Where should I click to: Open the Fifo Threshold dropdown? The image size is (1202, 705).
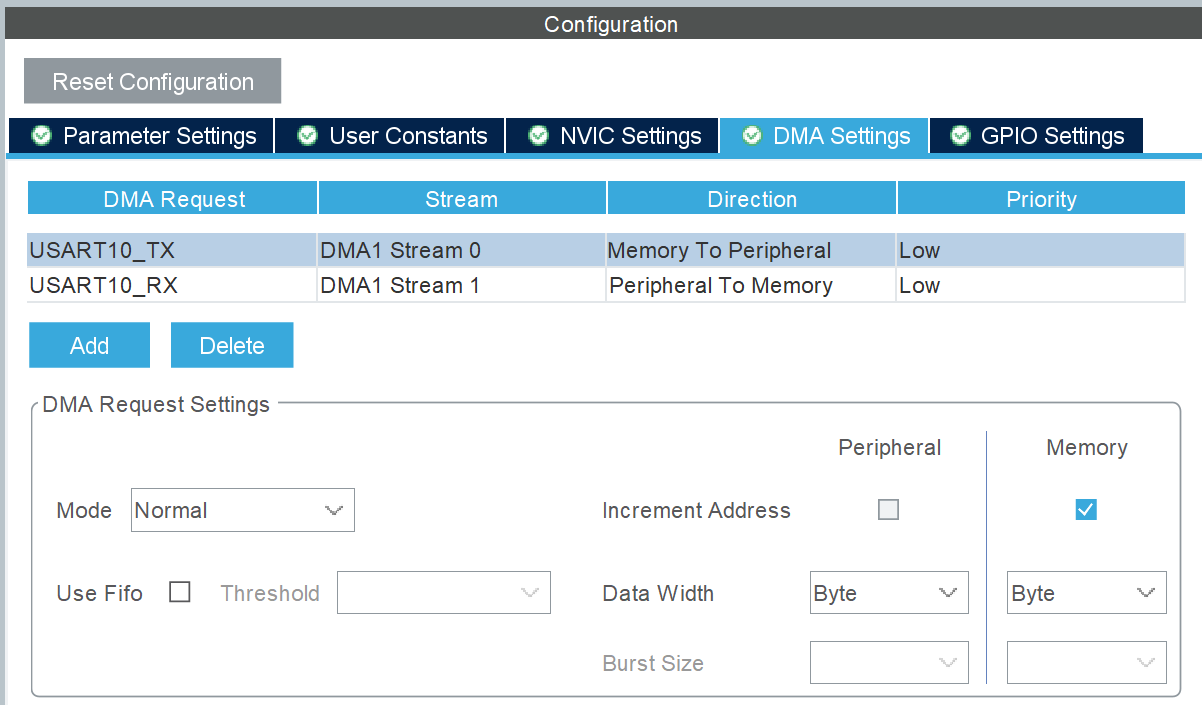(x=444, y=593)
